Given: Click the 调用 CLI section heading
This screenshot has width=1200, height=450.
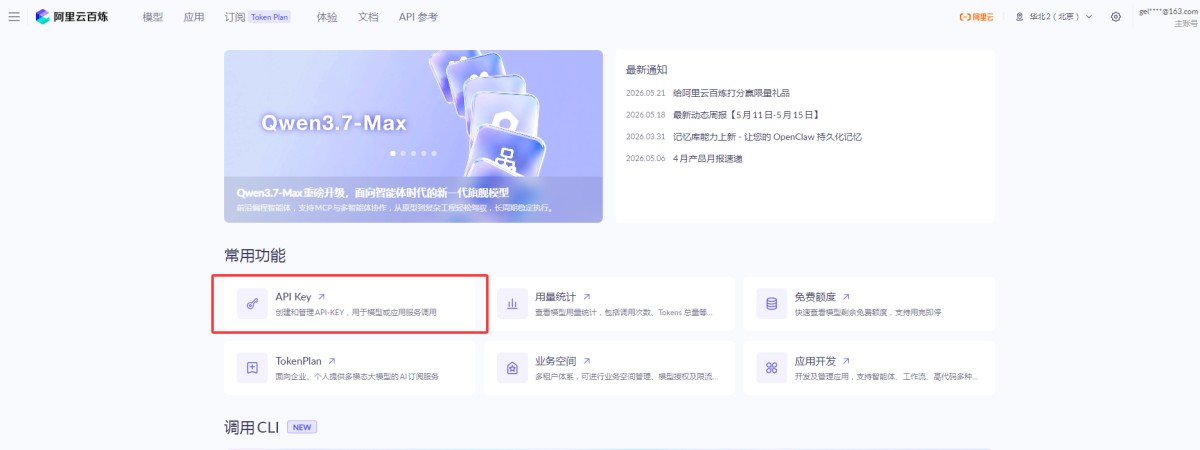Looking at the screenshot, I should [252, 427].
